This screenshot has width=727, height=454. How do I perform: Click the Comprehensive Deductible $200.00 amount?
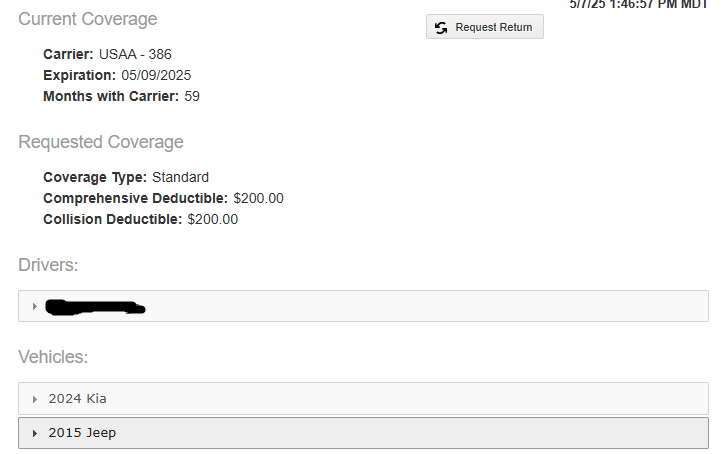258,198
